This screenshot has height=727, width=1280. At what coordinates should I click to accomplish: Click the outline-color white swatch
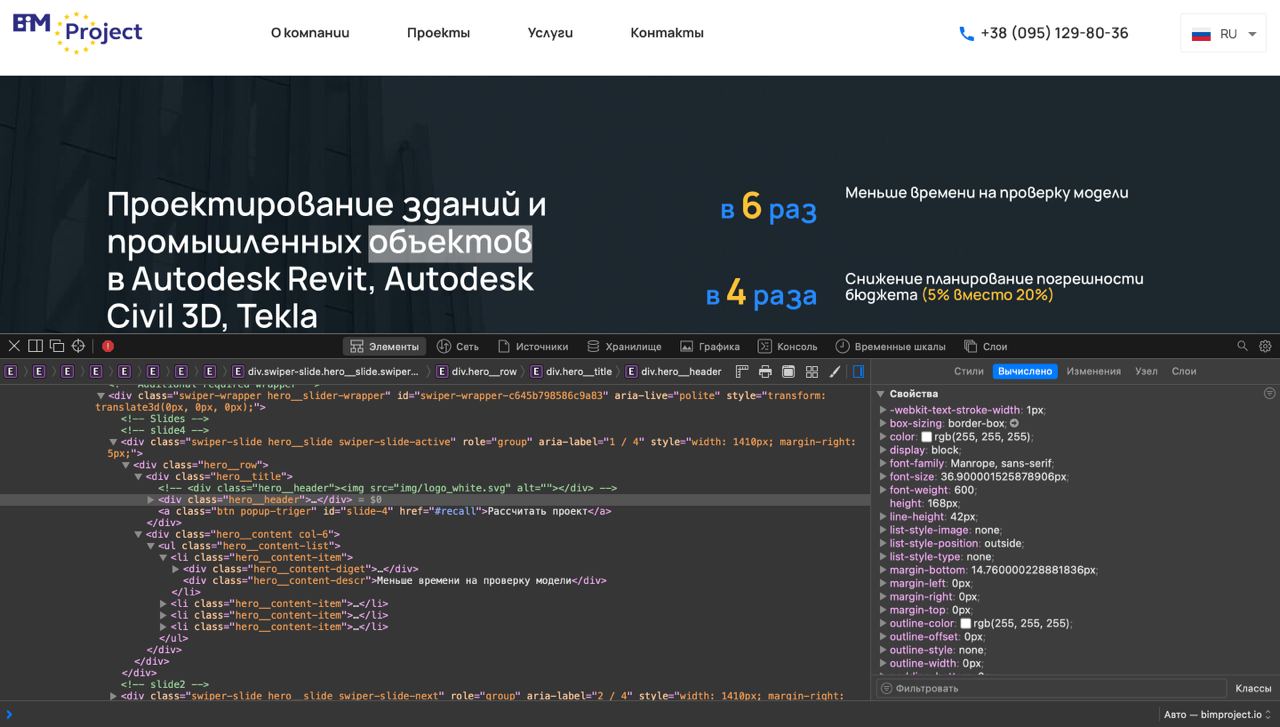click(965, 623)
